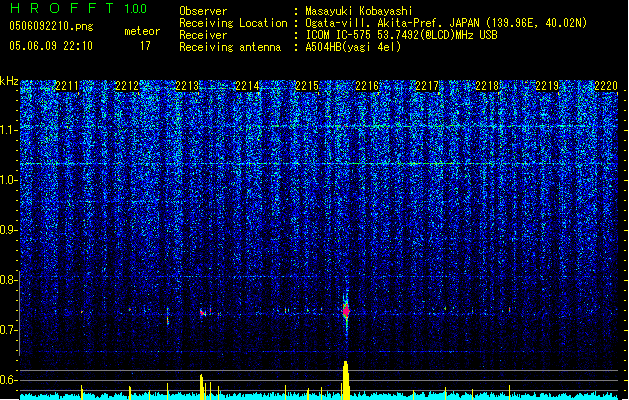Click the 'Receiving Location' label
Viewport: 629px width, 400px height.
233,23
